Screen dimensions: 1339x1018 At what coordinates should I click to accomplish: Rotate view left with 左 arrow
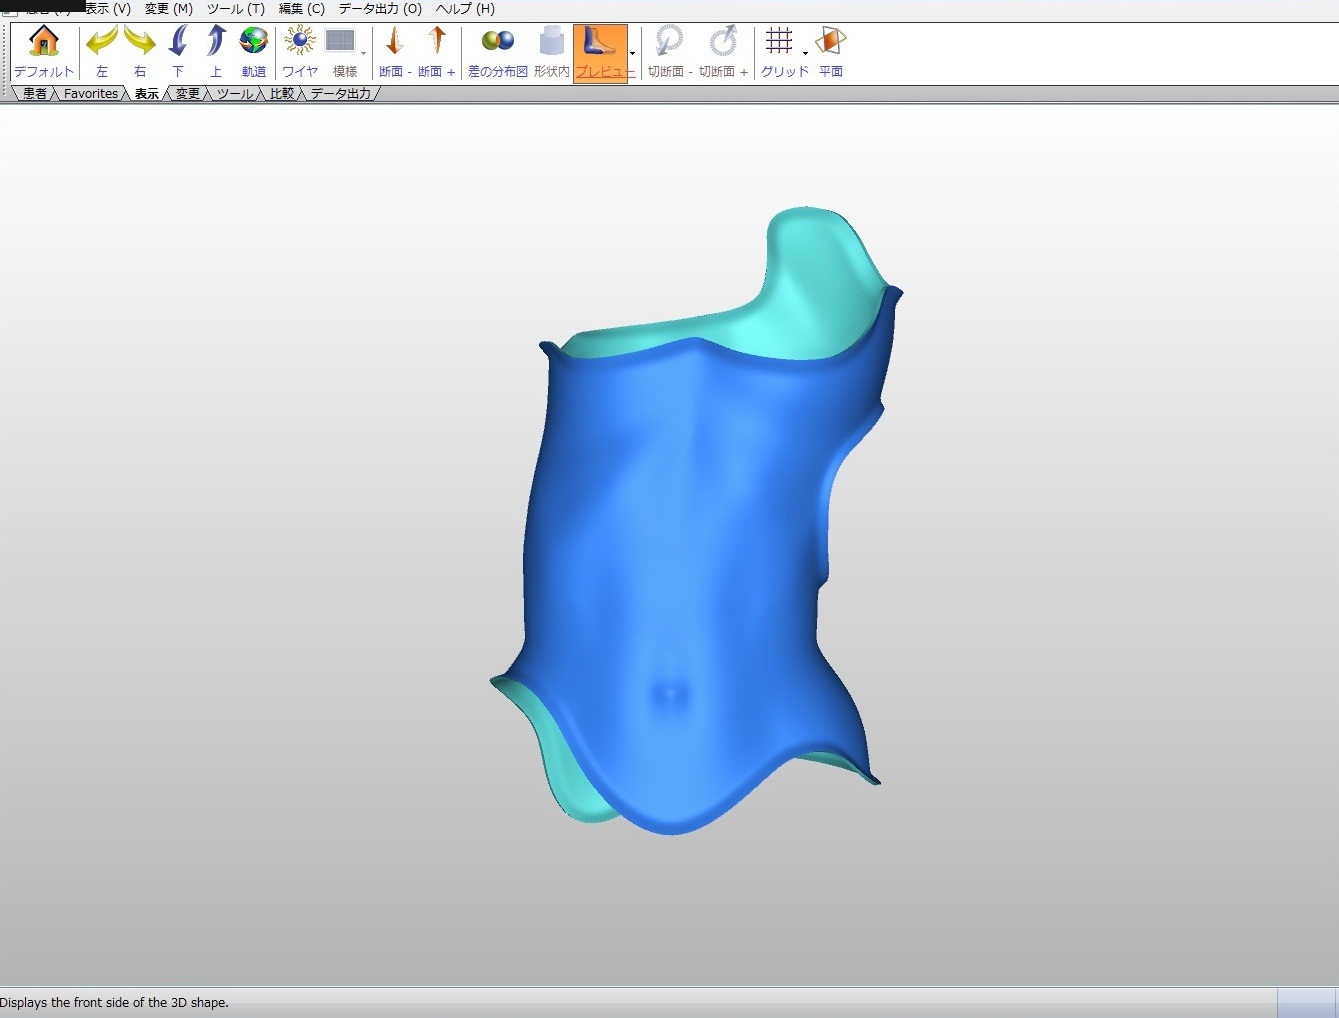pos(101,52)
